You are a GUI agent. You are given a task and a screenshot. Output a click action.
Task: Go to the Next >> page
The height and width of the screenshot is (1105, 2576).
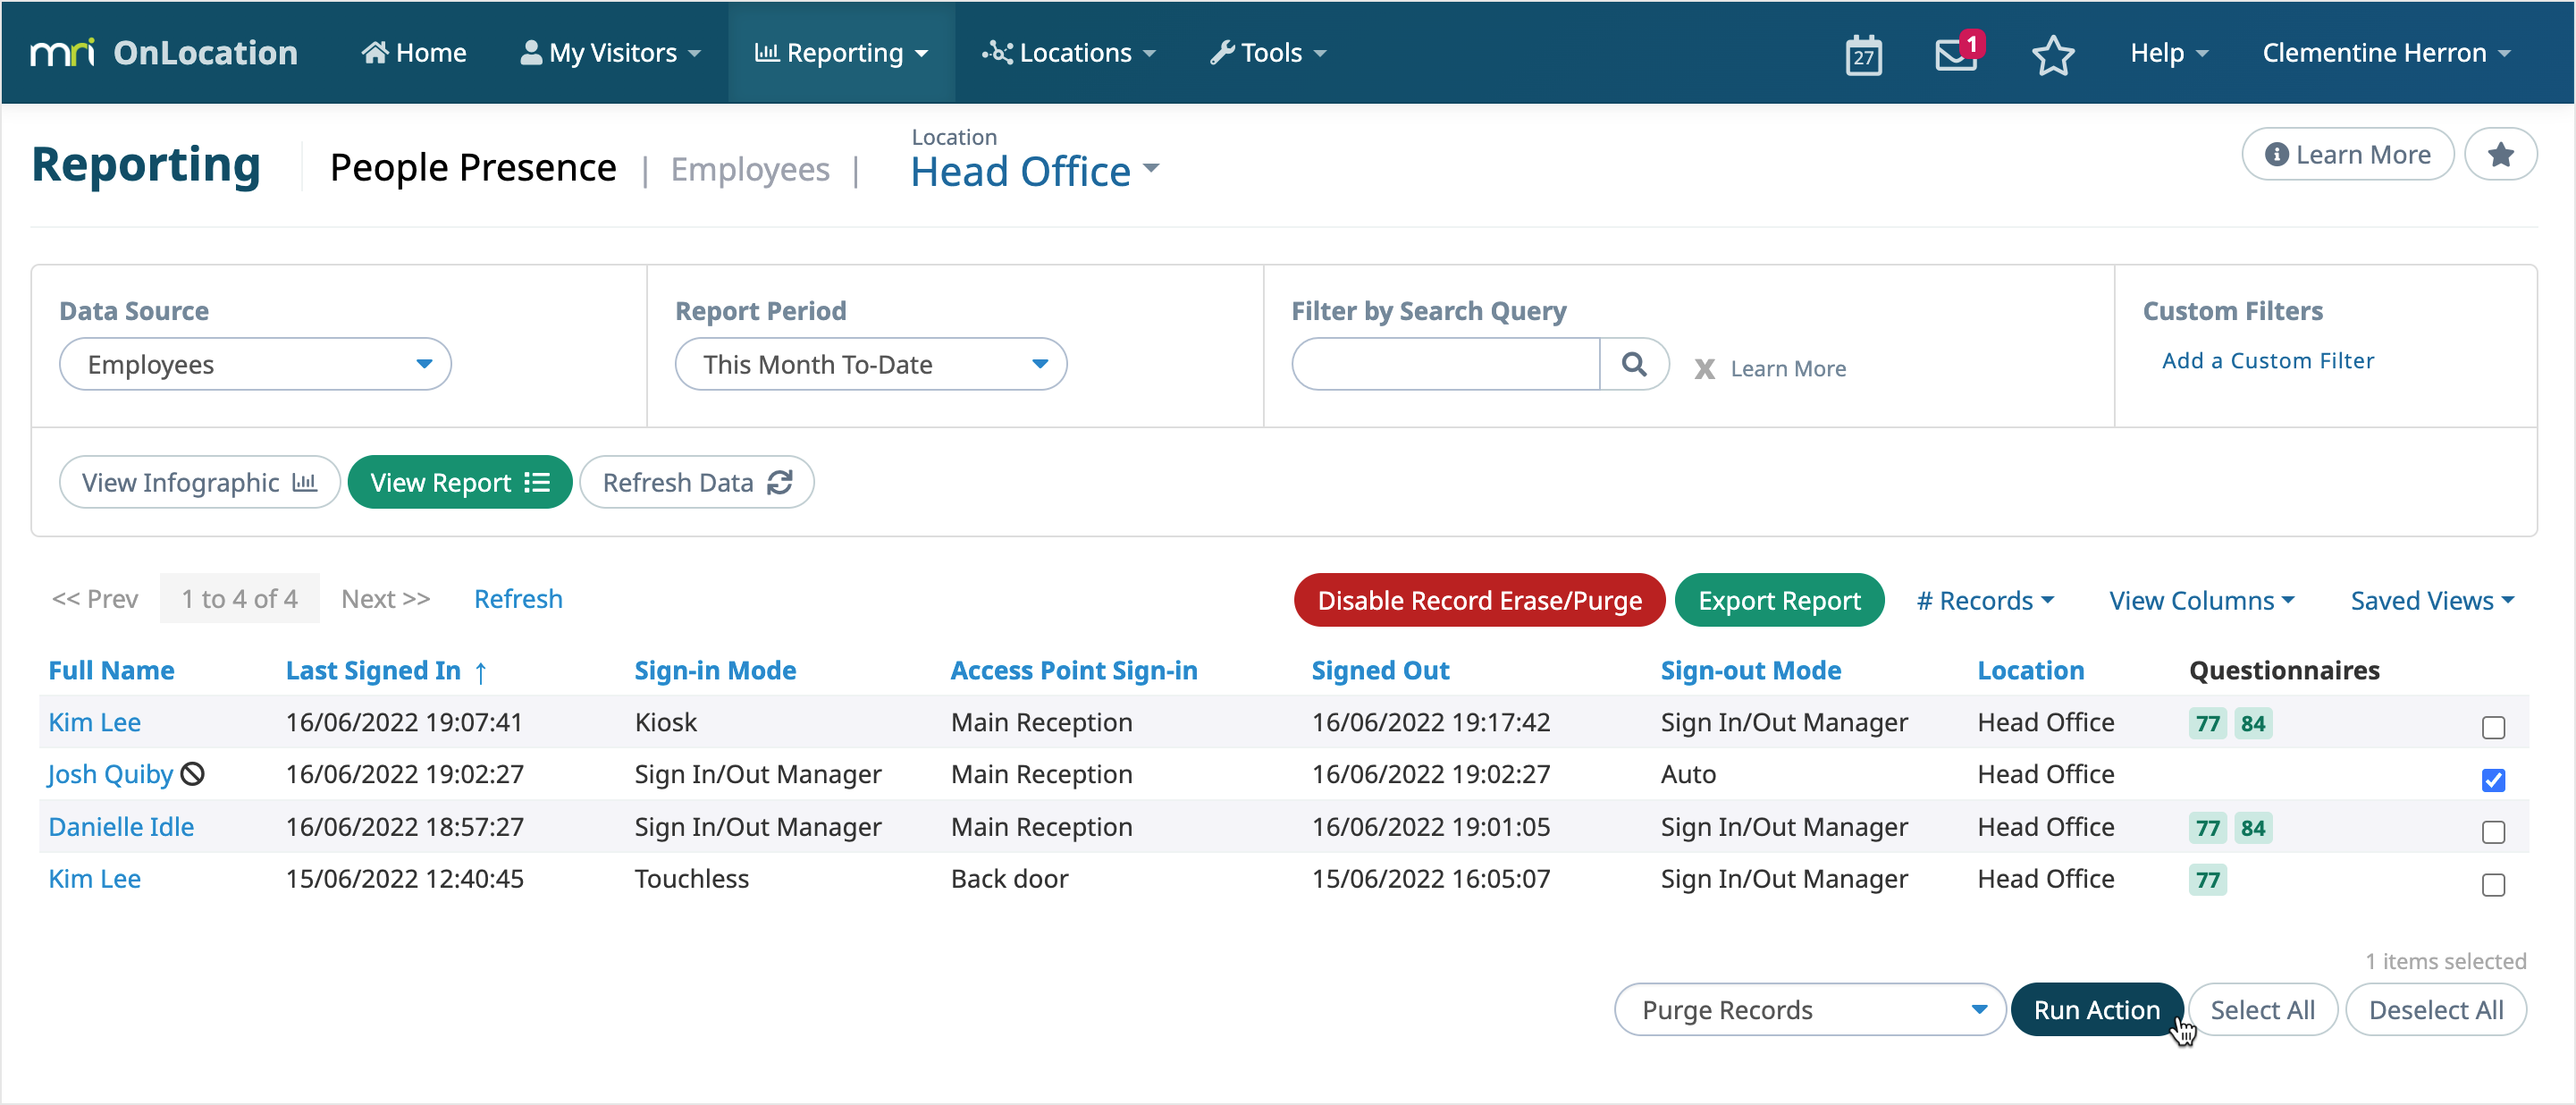pos(385,598)
